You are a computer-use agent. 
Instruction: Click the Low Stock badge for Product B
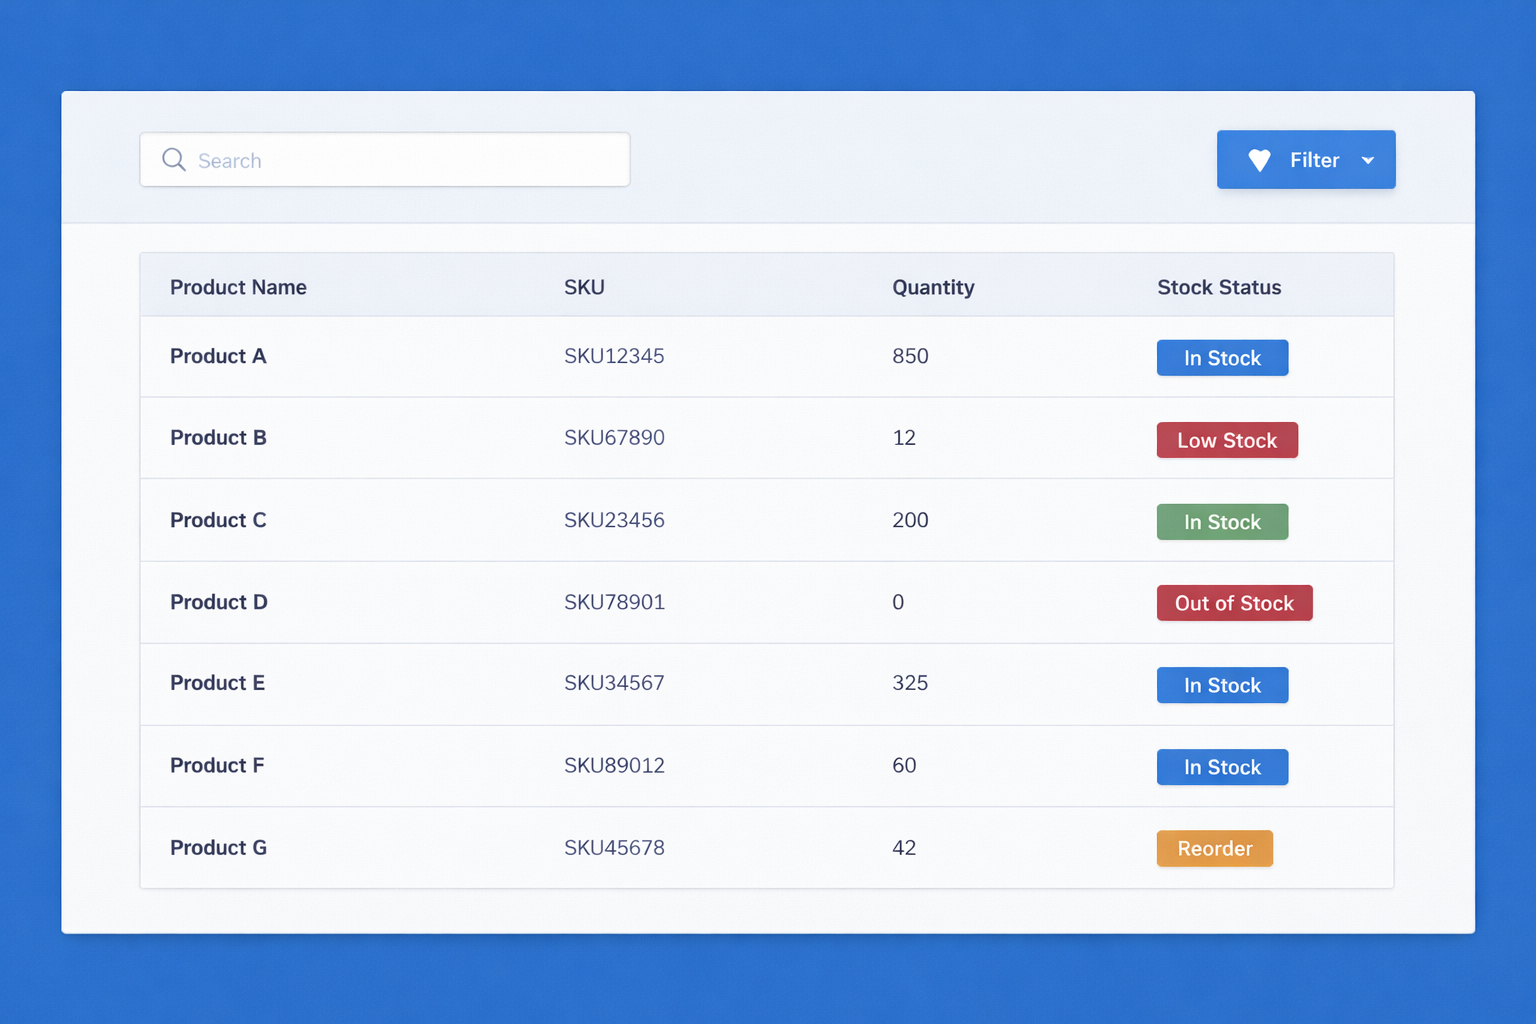click(x=1227, y=440)
